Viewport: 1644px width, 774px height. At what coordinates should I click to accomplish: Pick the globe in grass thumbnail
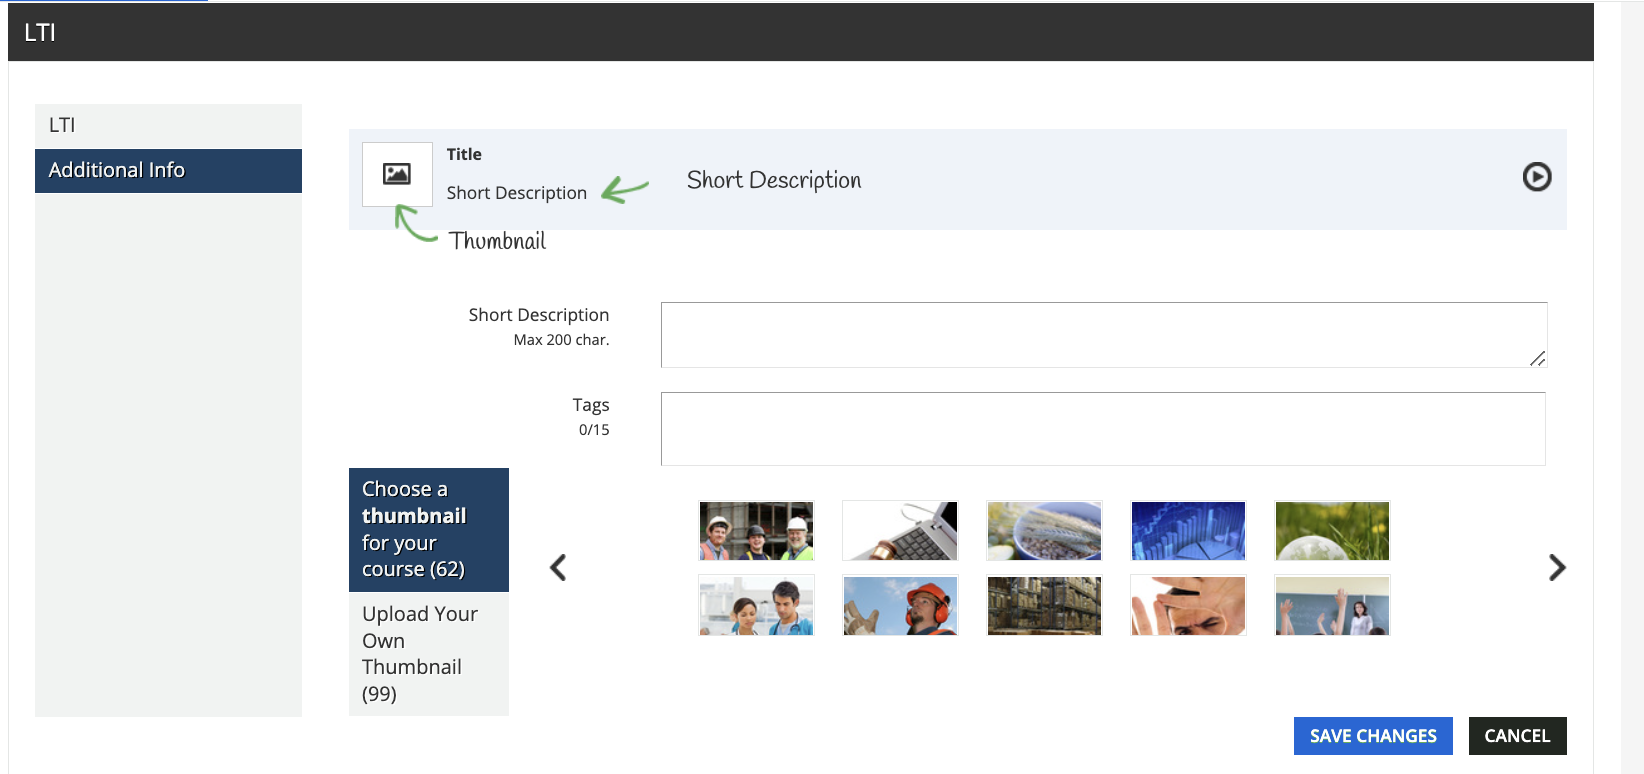pos(1332,531)
